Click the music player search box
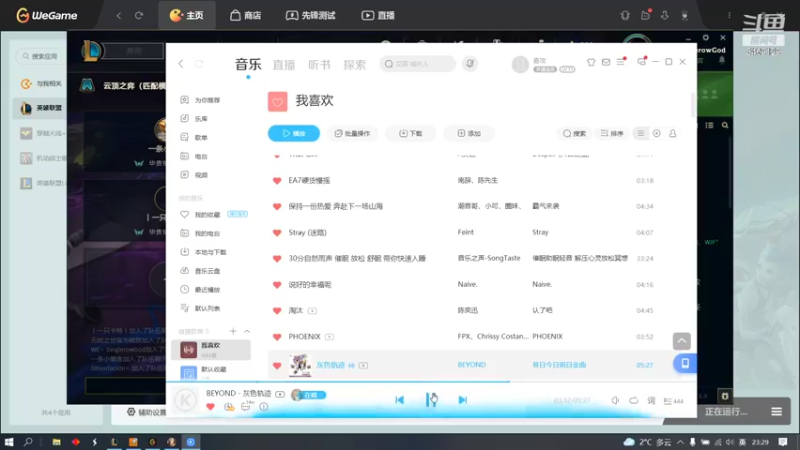The width and height of the screenshot is (800, 450). (x=417, y=64)
